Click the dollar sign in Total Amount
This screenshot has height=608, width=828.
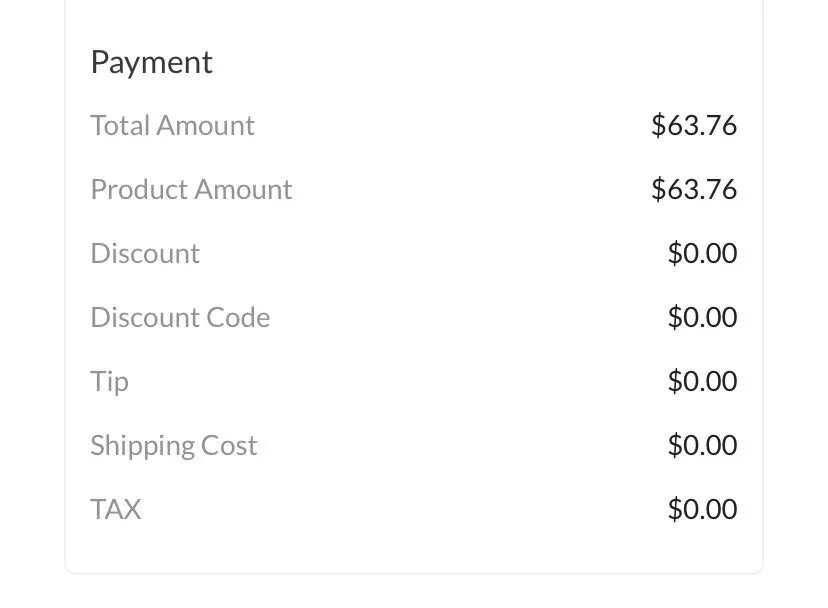pos(658,126)
